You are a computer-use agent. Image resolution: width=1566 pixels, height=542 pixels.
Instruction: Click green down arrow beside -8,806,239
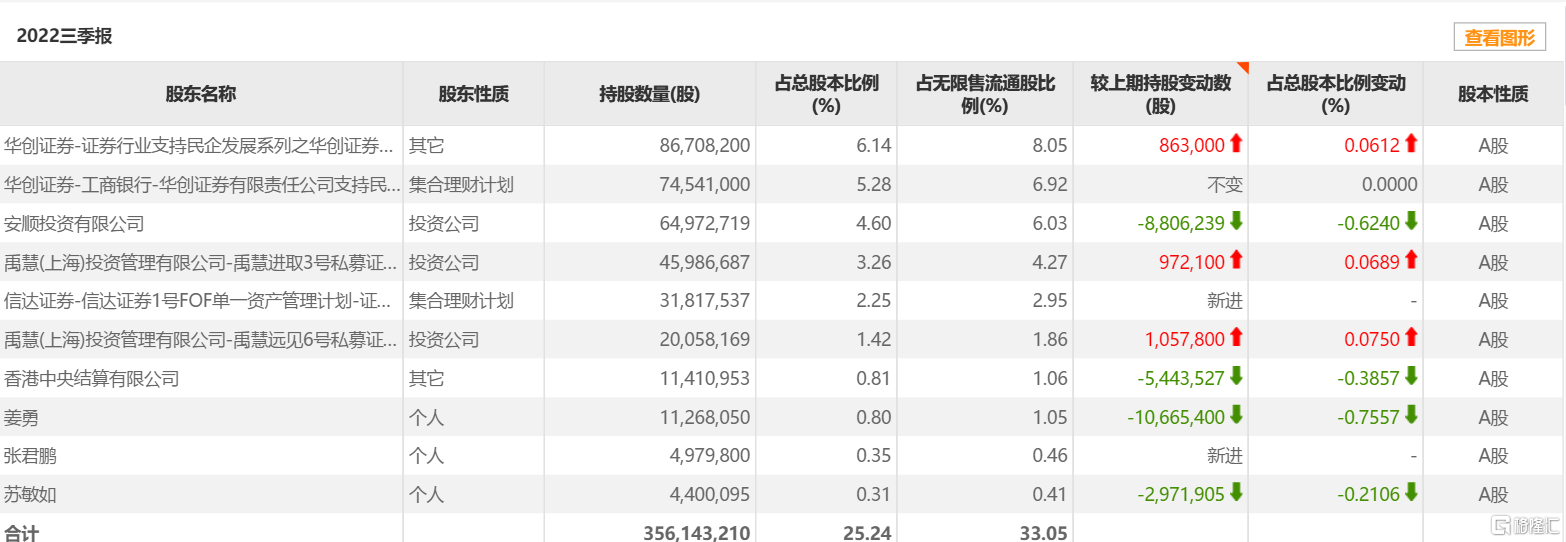point(1236,222)
